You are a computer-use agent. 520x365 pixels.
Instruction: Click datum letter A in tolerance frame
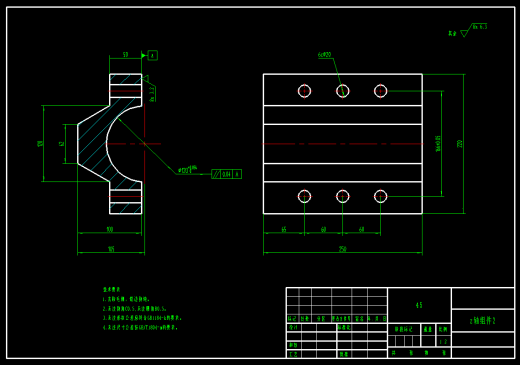(237, 174)
